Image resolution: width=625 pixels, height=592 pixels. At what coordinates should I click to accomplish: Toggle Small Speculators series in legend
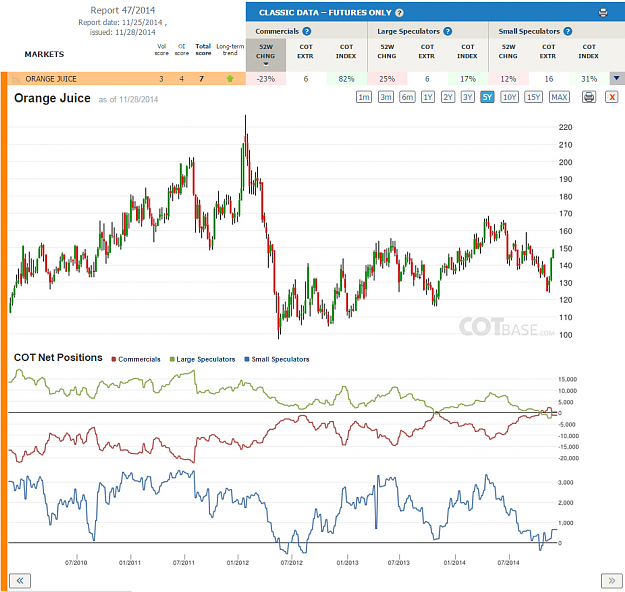(x=277, y=359)
